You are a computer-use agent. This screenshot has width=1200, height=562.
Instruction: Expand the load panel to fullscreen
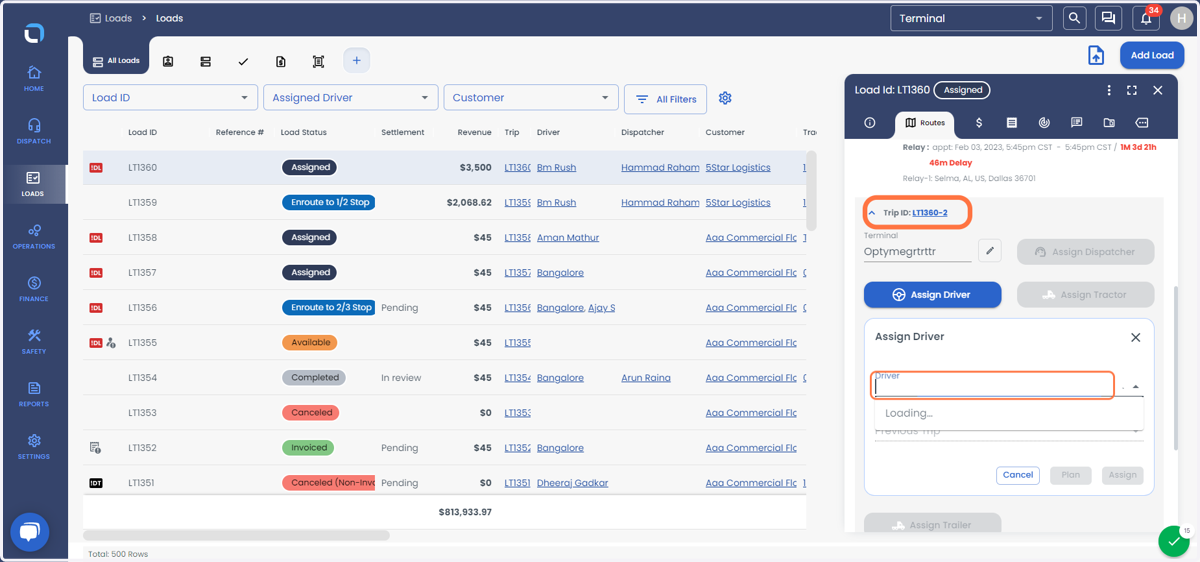1132,90
